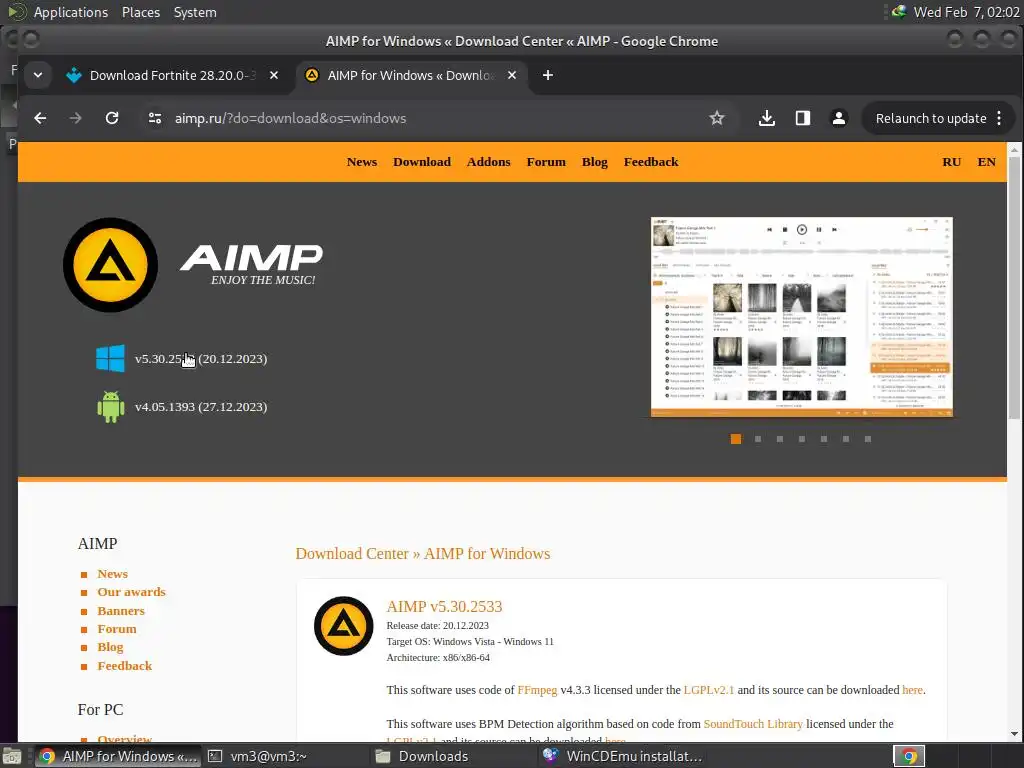Open Windows version v5.30 (20.12.2023) link
Image resolution: width=1024 pixels, height=768 pixels.
(200, 359)
